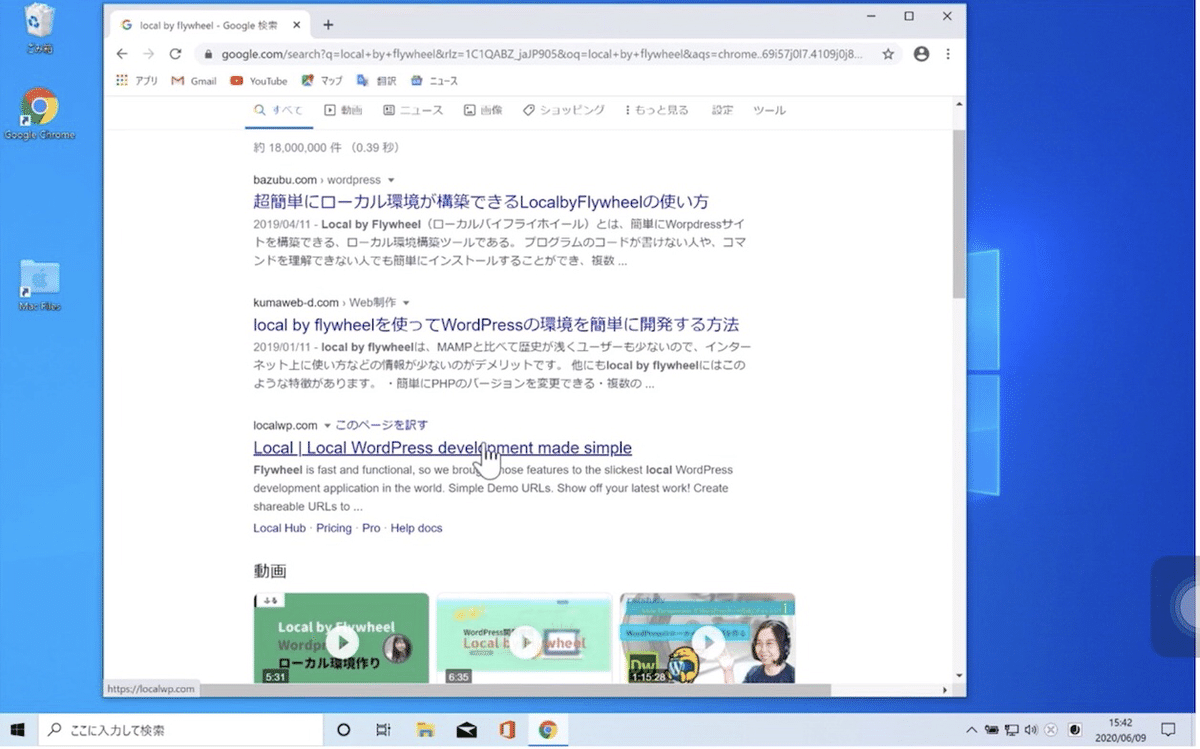Open the ニュース bookmark in bookmarks bar
Image resolution: width=1200 pixels, height=749 pixels.
click(x=434, y=81)
